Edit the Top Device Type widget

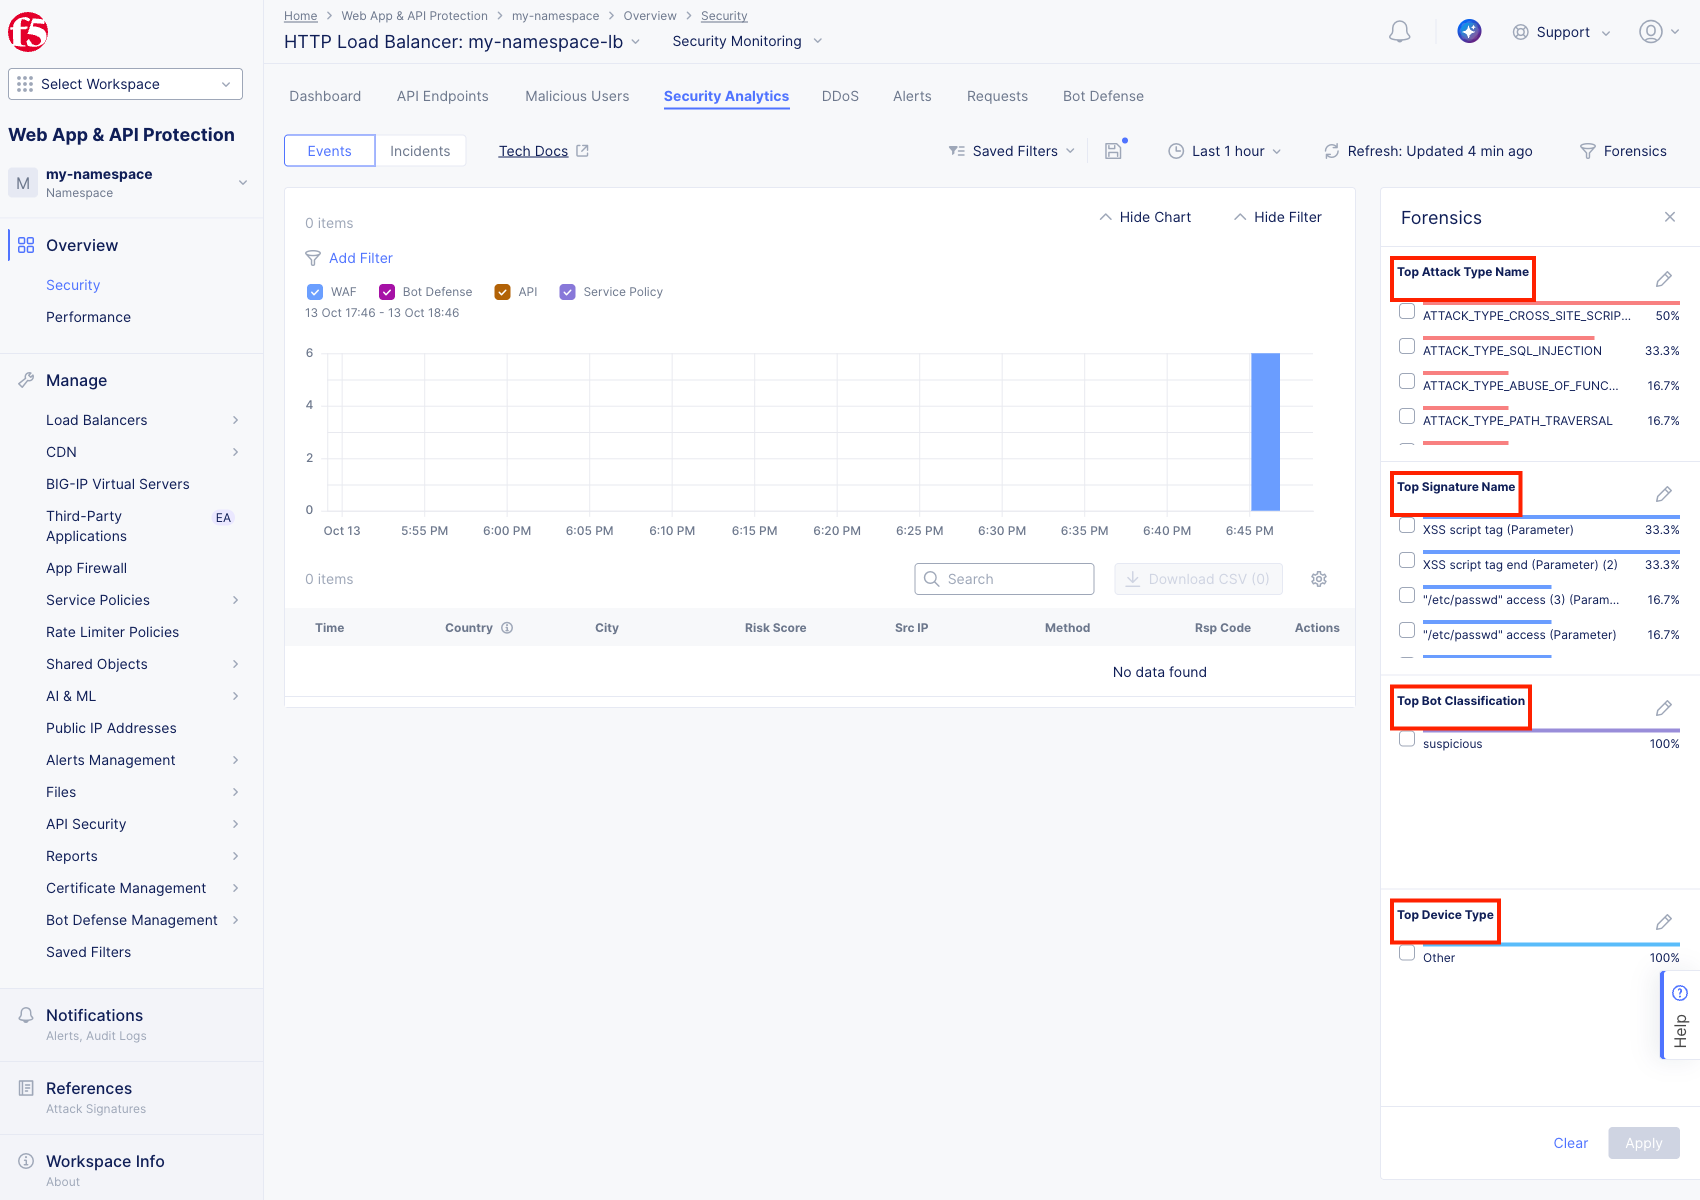(x=1664, y=922)
